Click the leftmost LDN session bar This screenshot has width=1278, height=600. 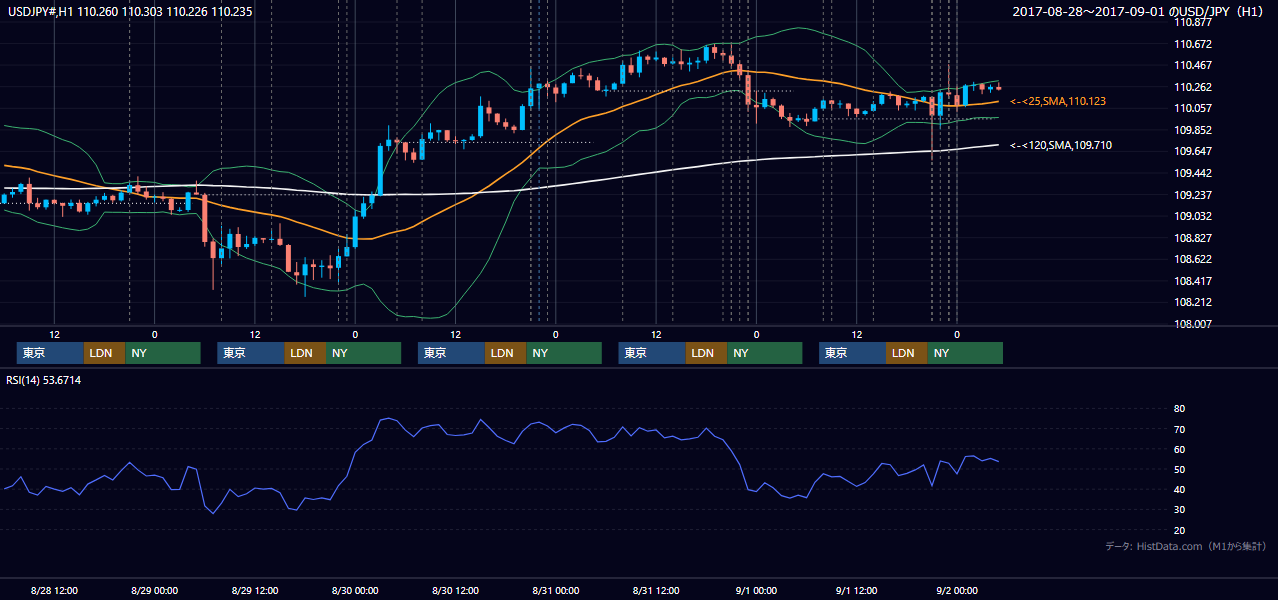(104, 353)
